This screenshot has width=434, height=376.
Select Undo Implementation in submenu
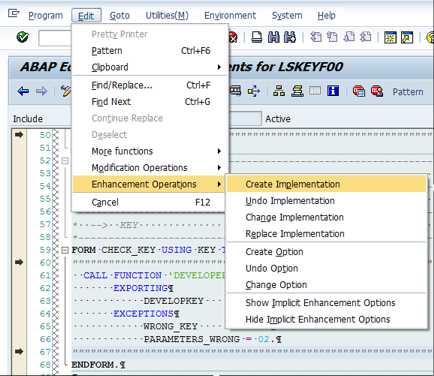326,201
